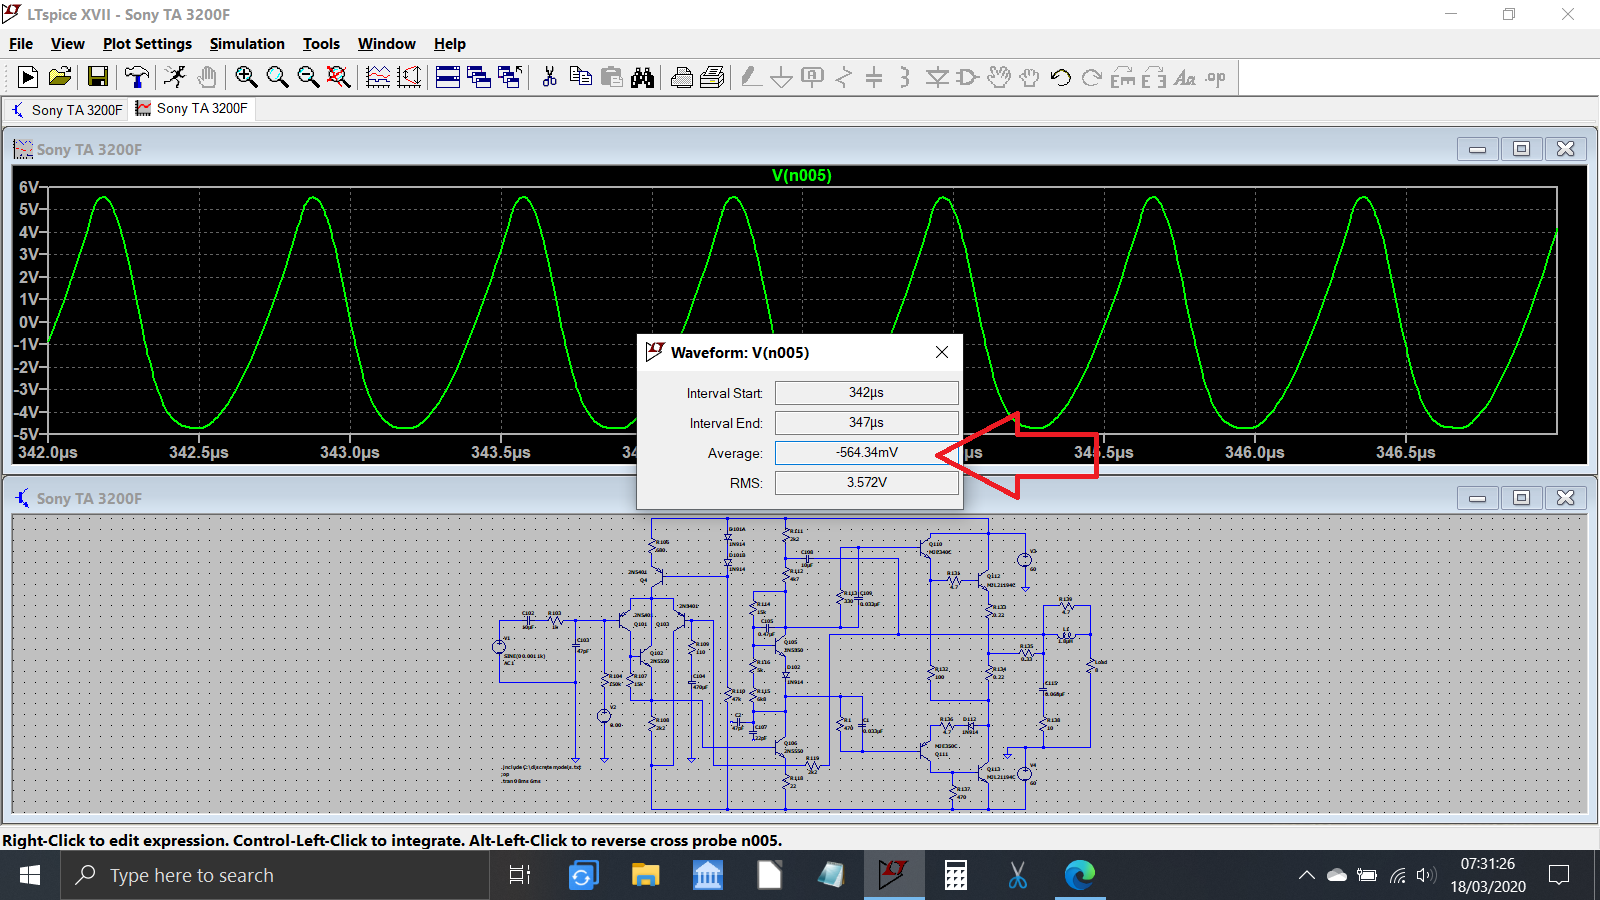Click the scissors Cut icon
The height and width of the screenshot is (900, 1600).
tap(549, 77)
